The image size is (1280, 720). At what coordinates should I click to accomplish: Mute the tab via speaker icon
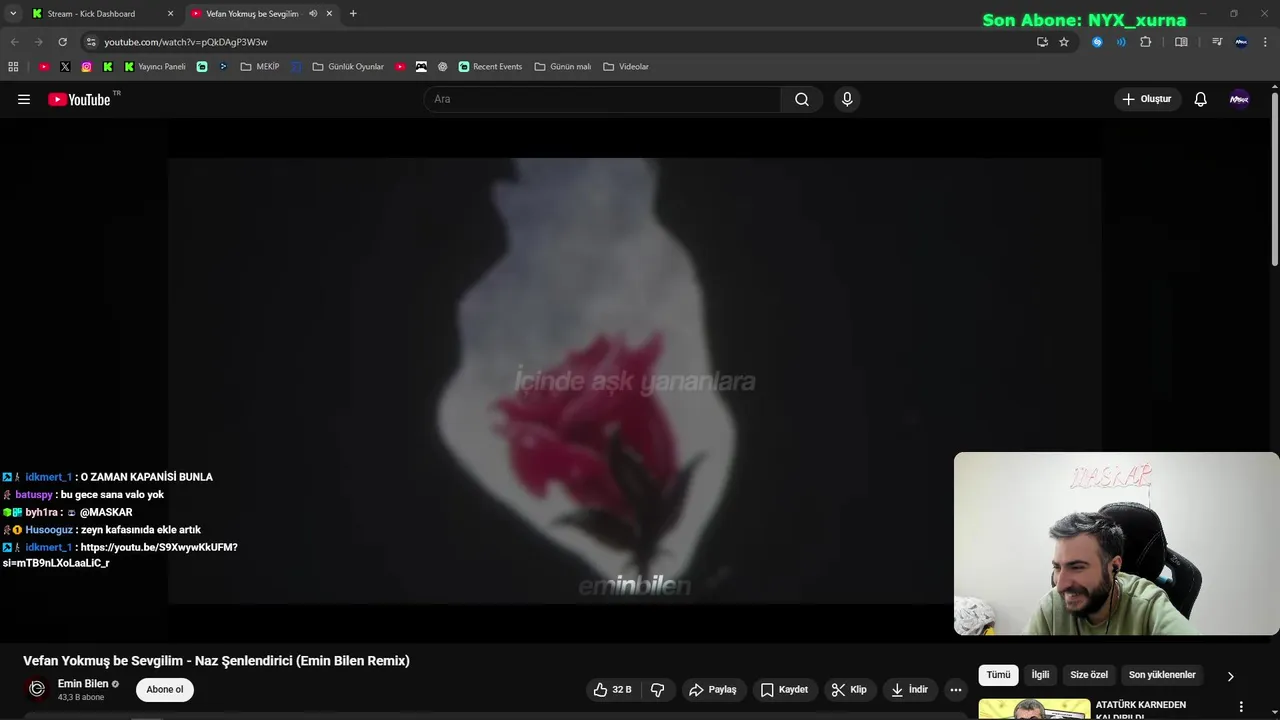[x=313, y=14]
